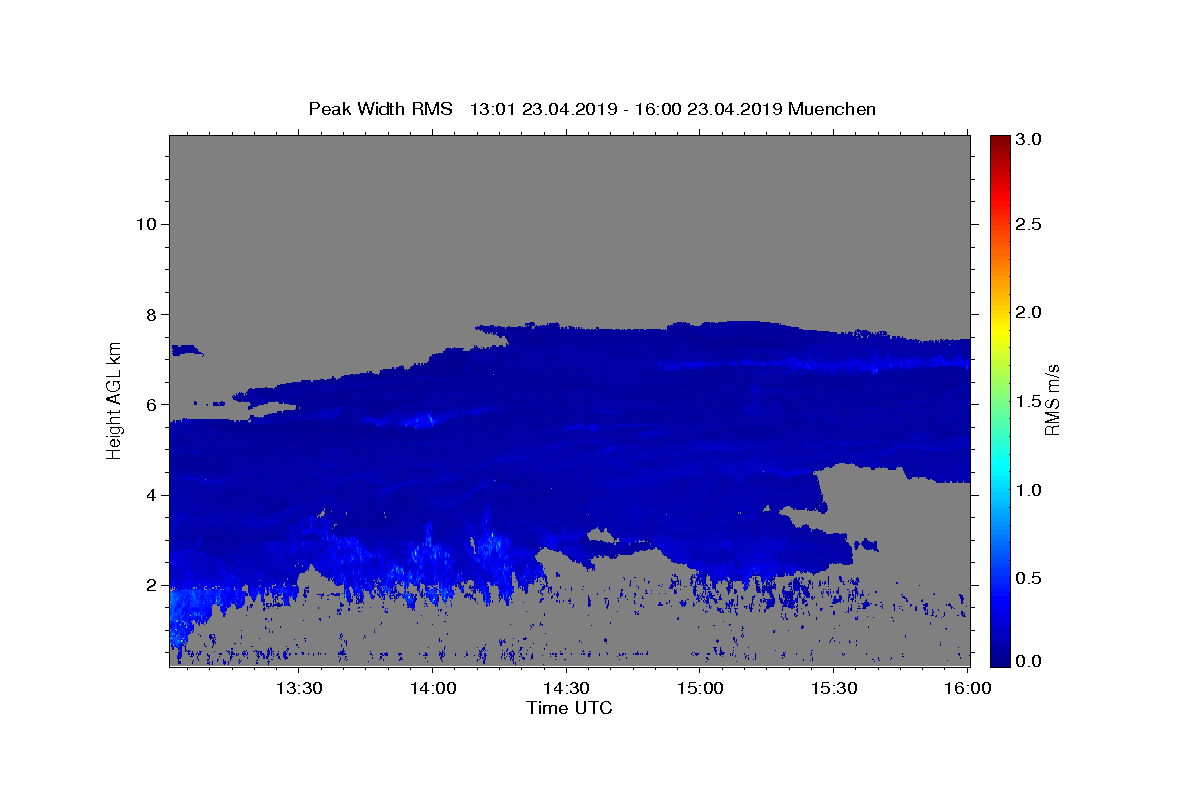Click the 16:00 time tick label
1200x800 pixels.
coord(967,688)
